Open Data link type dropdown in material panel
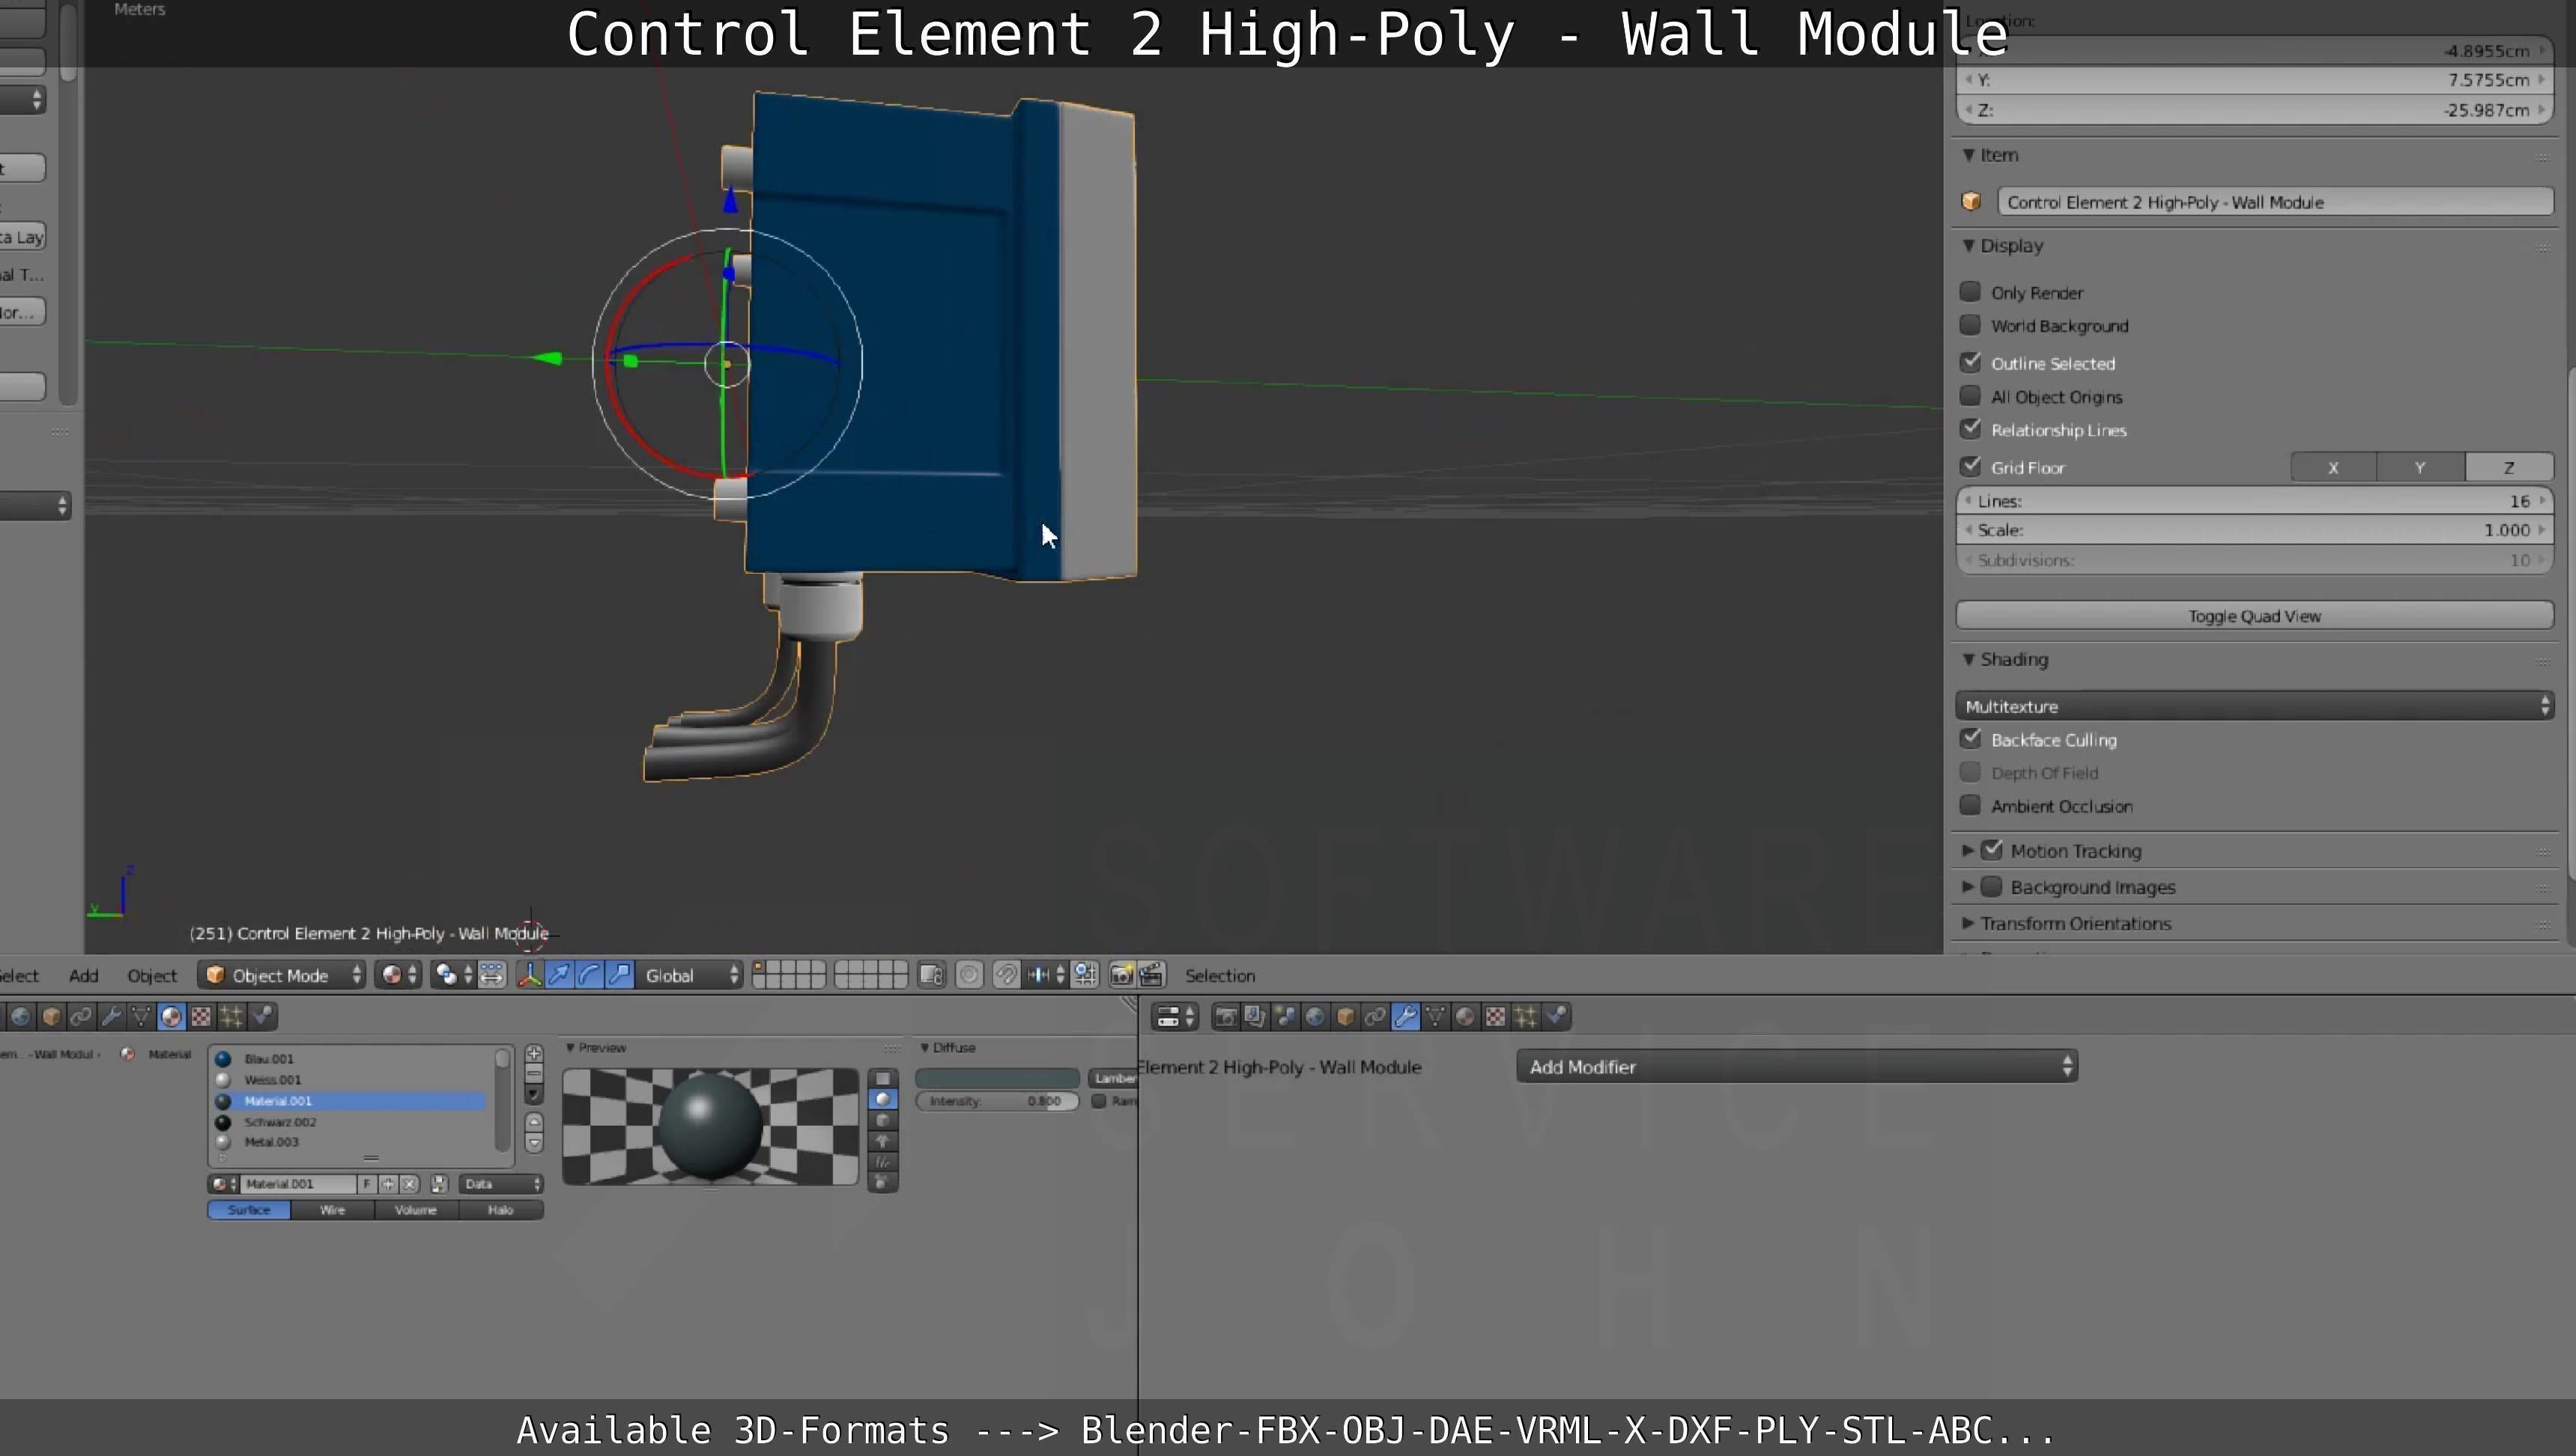The width and height of the screenshot is (2576, 1456). tap(501, 1184)
